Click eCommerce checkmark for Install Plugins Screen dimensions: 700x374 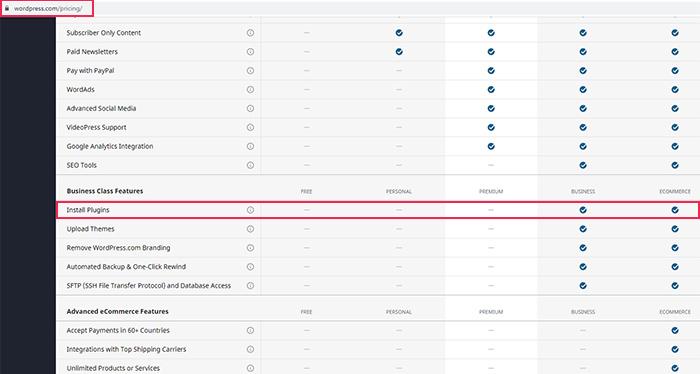(675, 210)
